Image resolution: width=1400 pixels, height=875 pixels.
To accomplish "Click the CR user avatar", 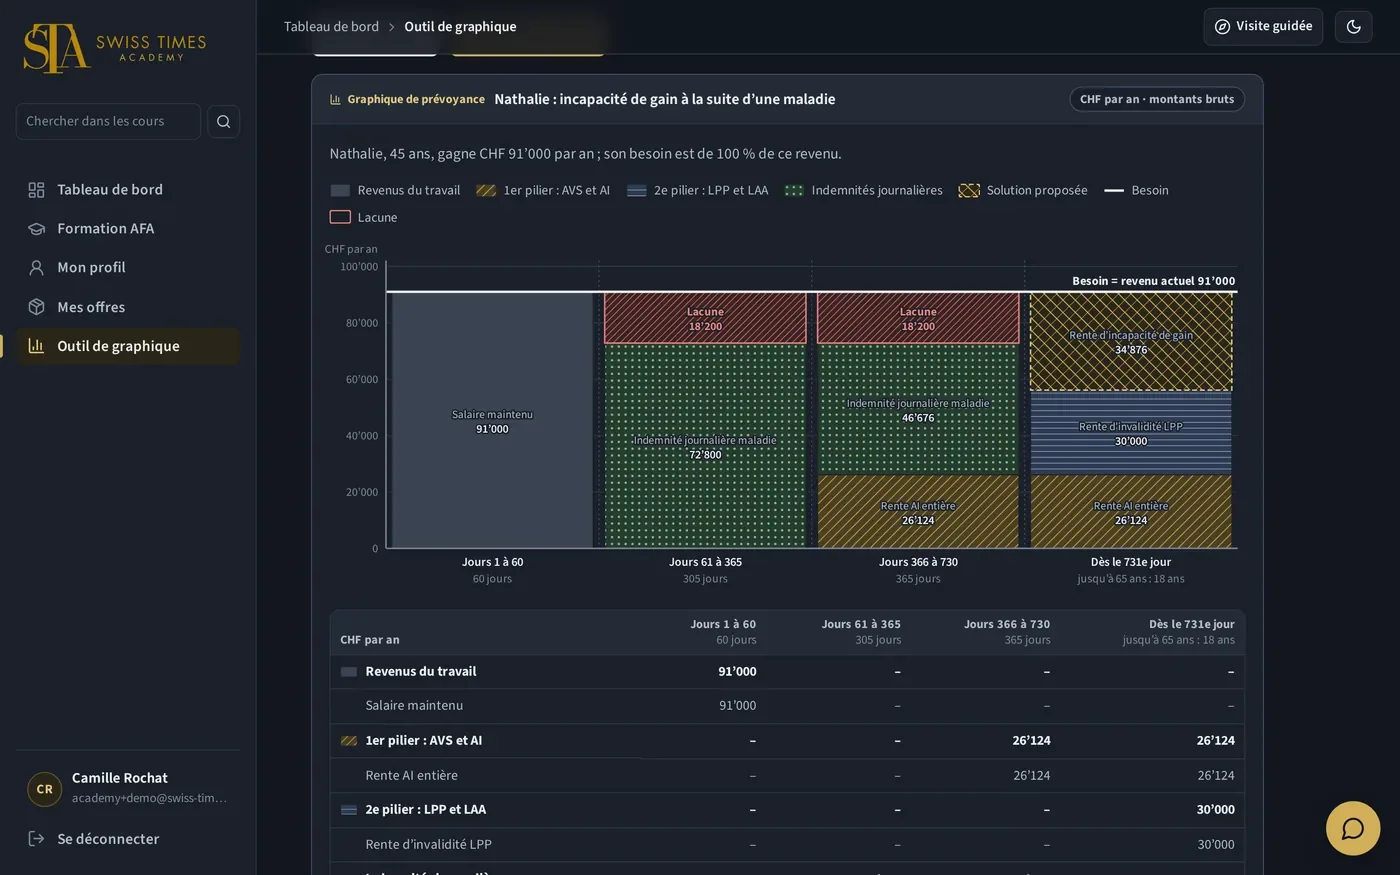I will coord(45,789).
